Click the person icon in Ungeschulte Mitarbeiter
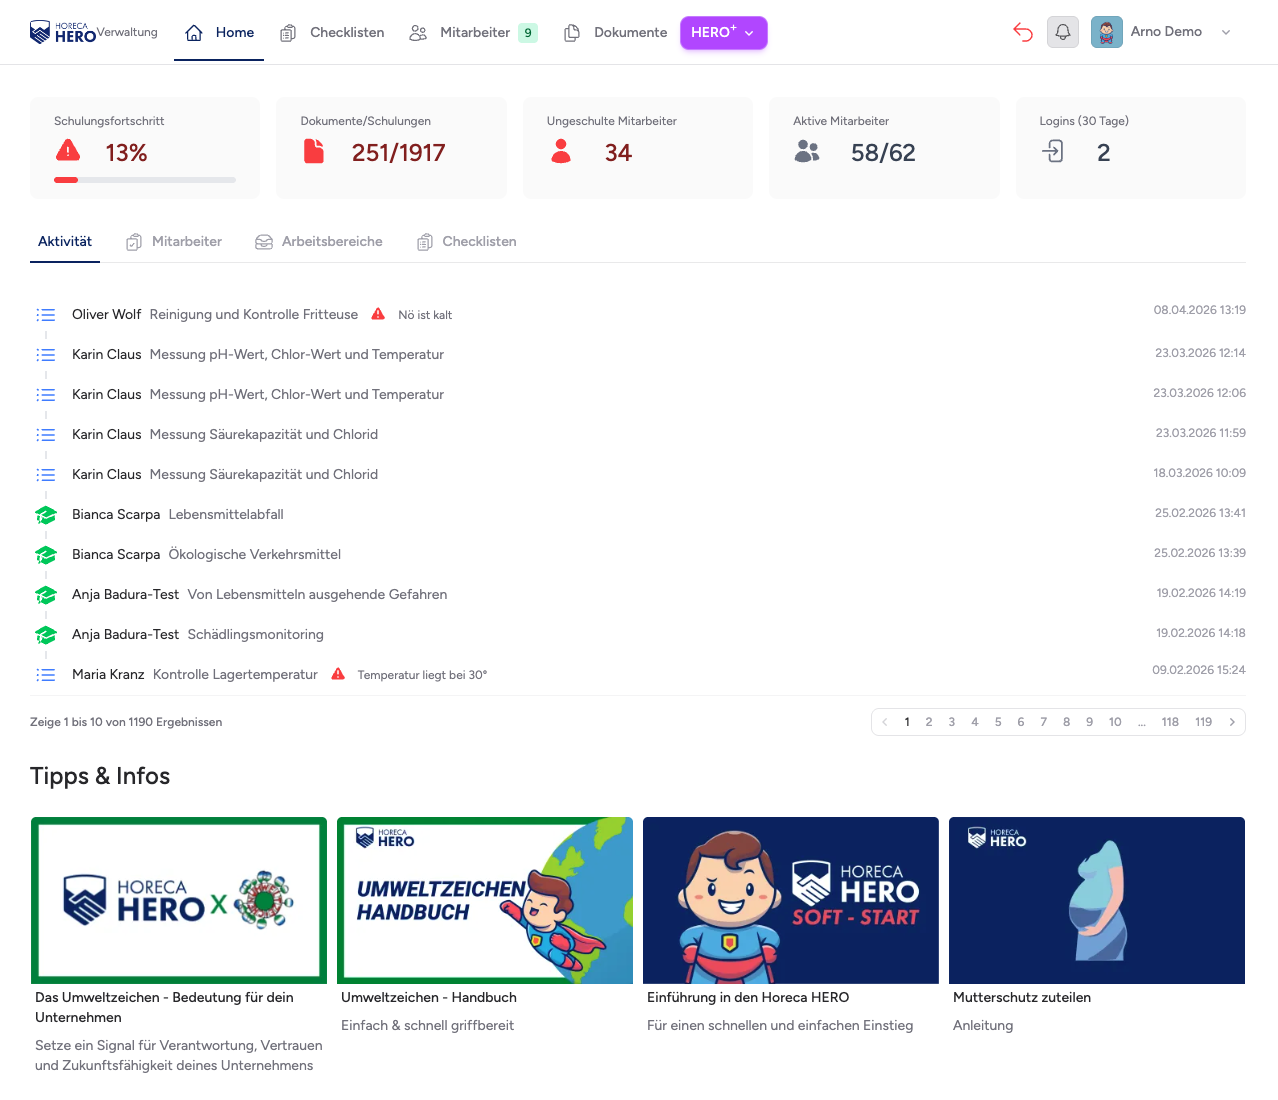The height and width of the screenshot is (1100, 1278). point(561,151)
